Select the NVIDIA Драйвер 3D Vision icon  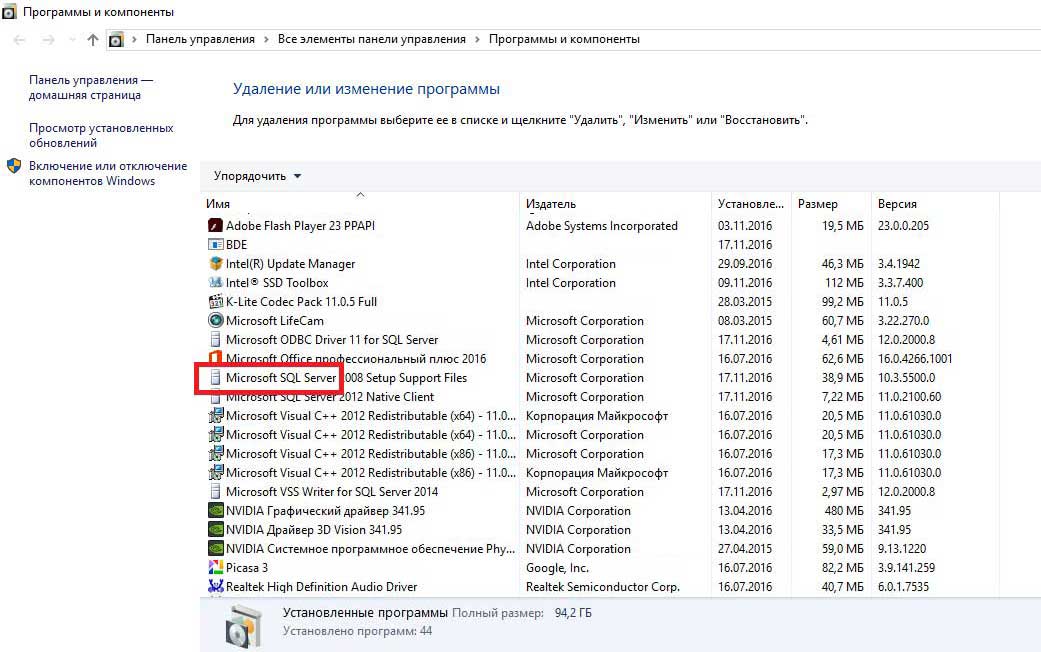pyautogui.click(x=215, y=530)
